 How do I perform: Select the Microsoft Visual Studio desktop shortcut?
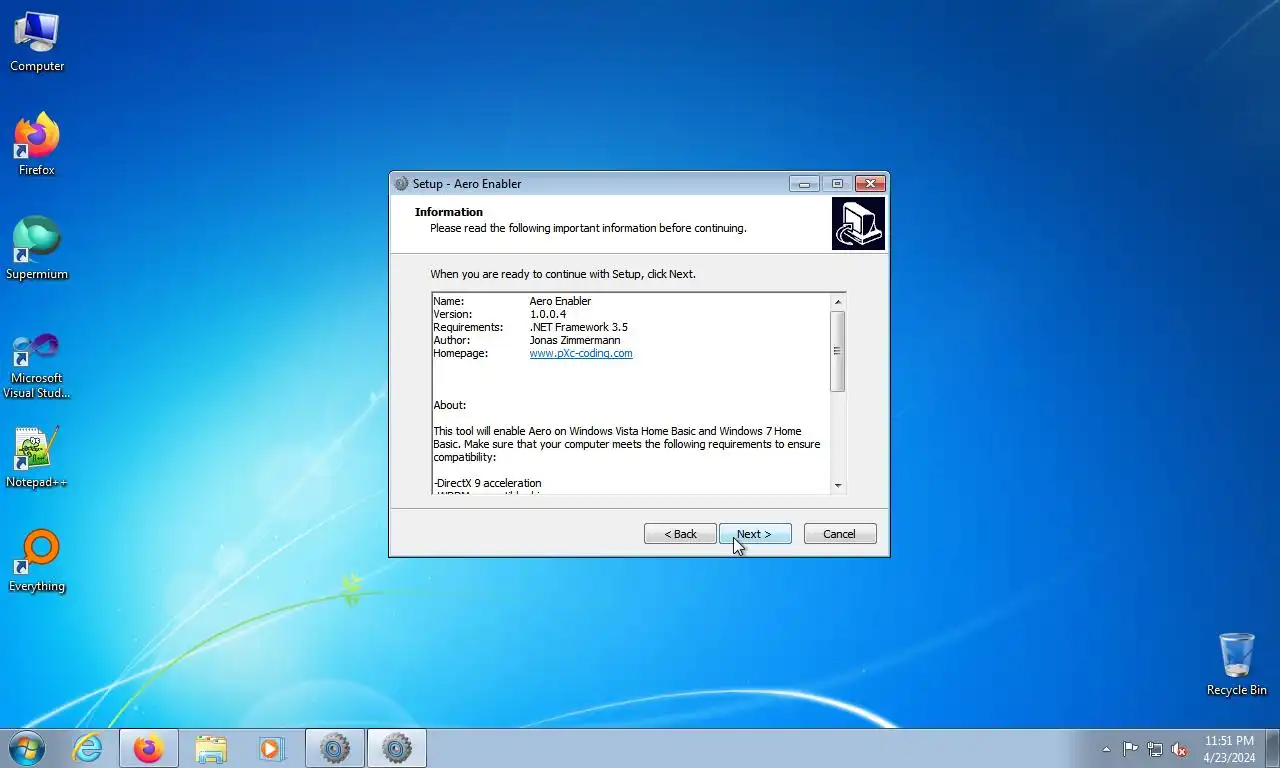(x=37, y=365)
